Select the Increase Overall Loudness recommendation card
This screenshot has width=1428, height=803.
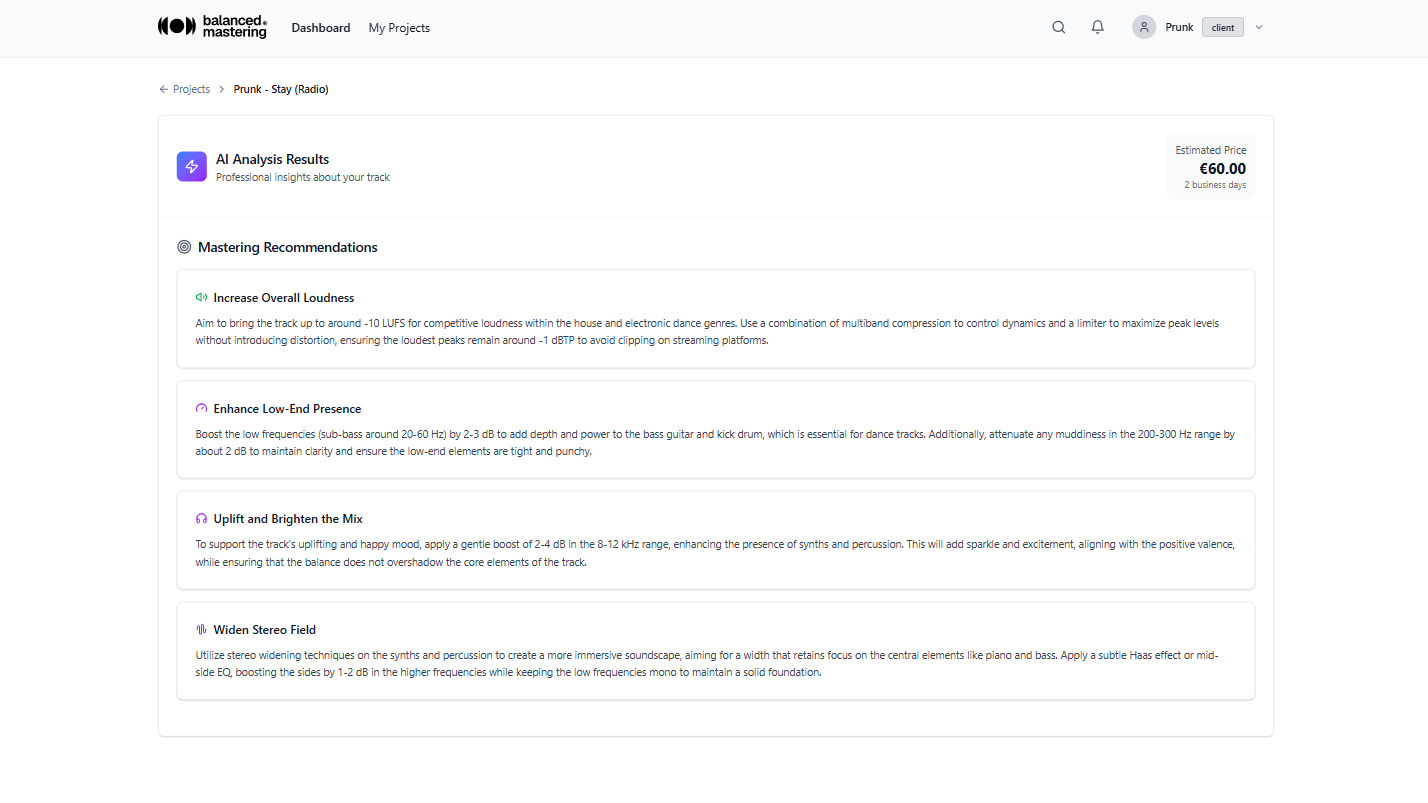(x=715, y=318)
